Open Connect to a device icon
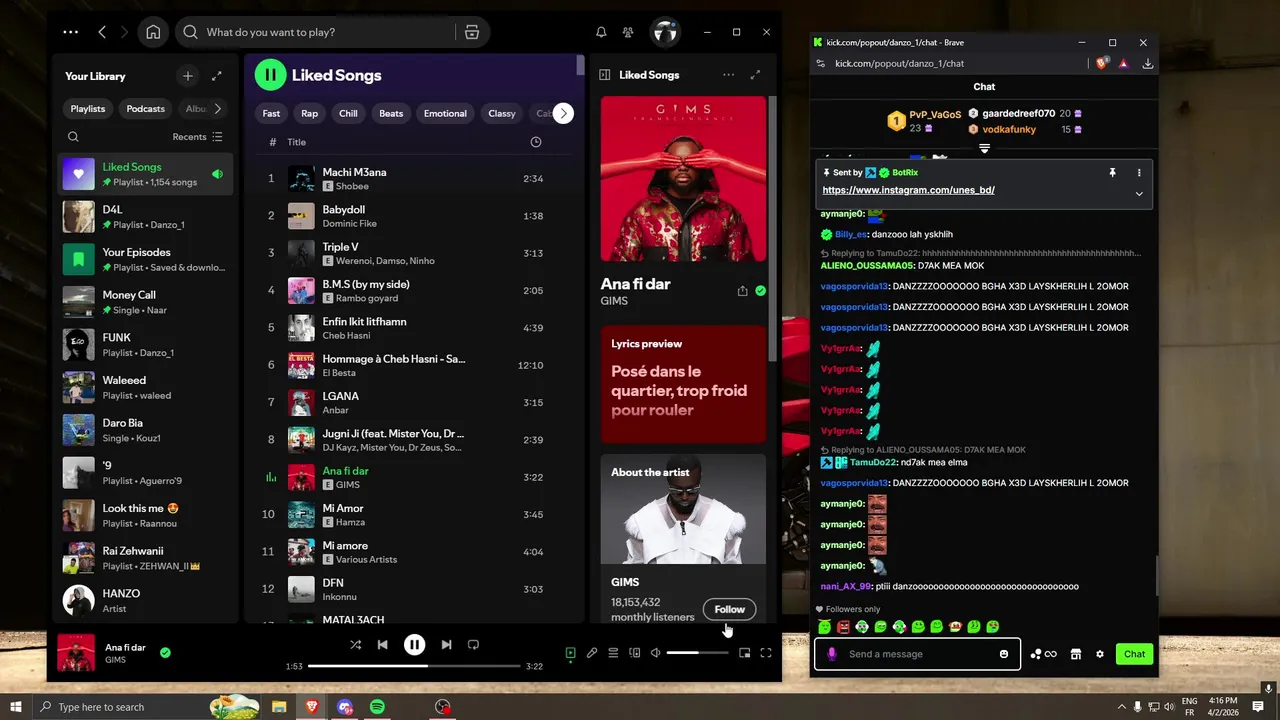 coord(634,653)
